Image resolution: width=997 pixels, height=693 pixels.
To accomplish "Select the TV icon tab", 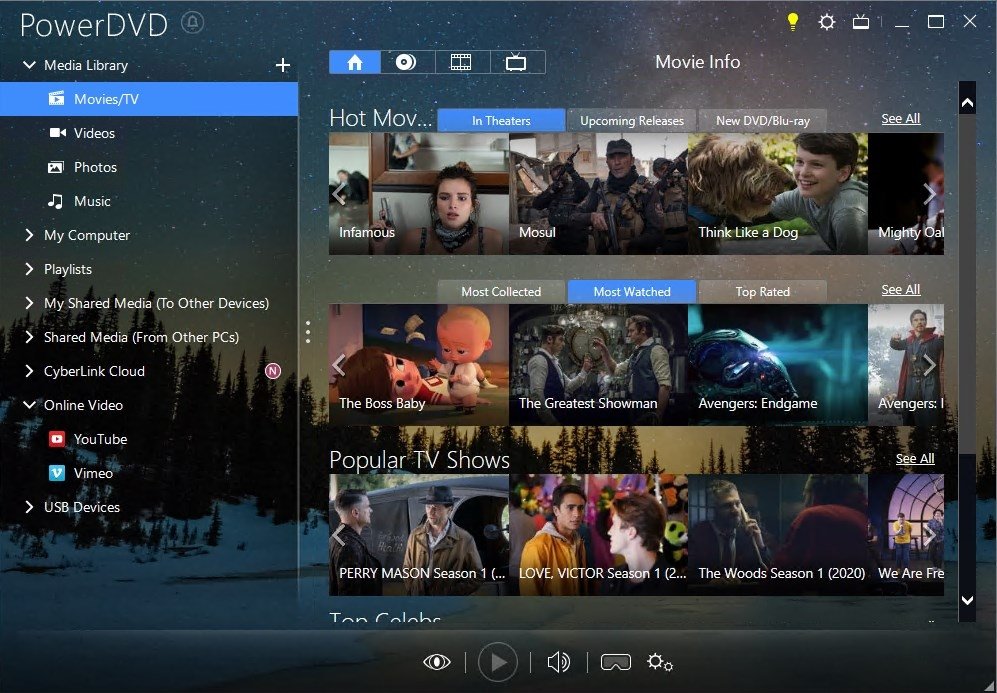I will pyautogui.click(x=516, y=62).
